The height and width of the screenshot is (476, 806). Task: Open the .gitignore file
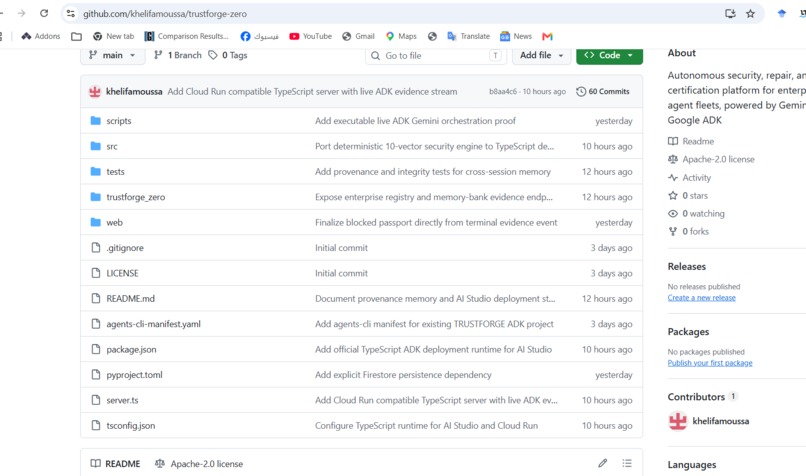click(x=125, y=248)
